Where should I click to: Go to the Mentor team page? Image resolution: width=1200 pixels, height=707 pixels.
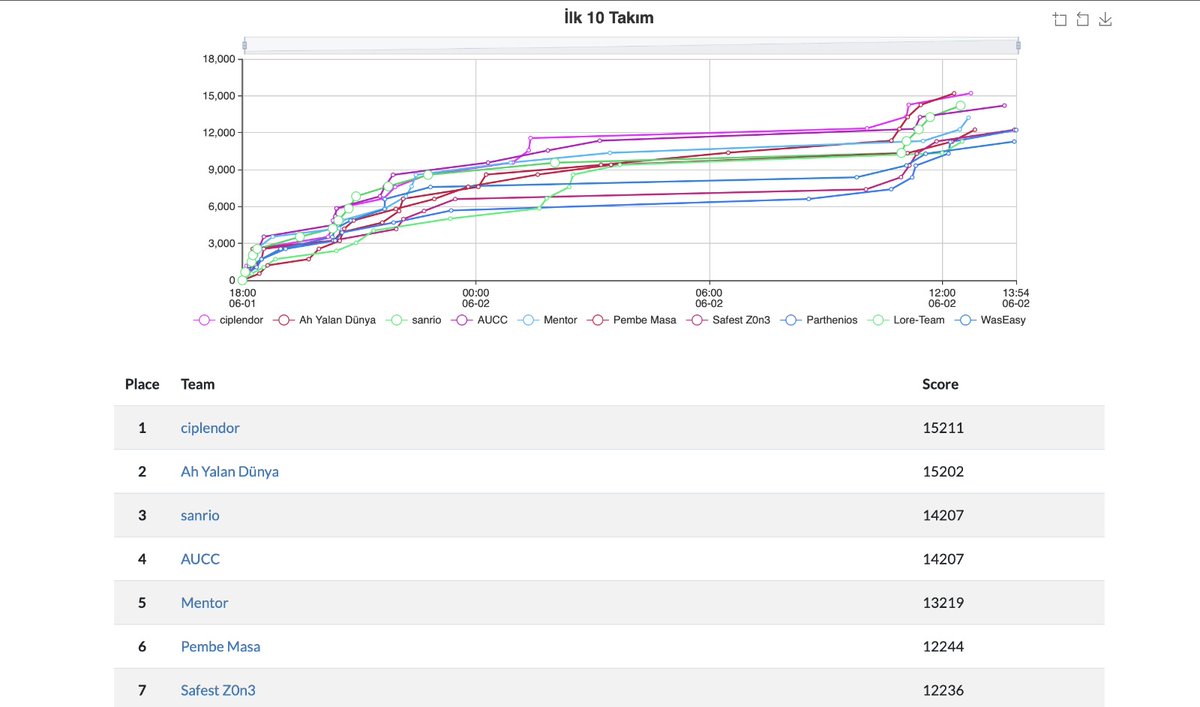coord(205,603)
